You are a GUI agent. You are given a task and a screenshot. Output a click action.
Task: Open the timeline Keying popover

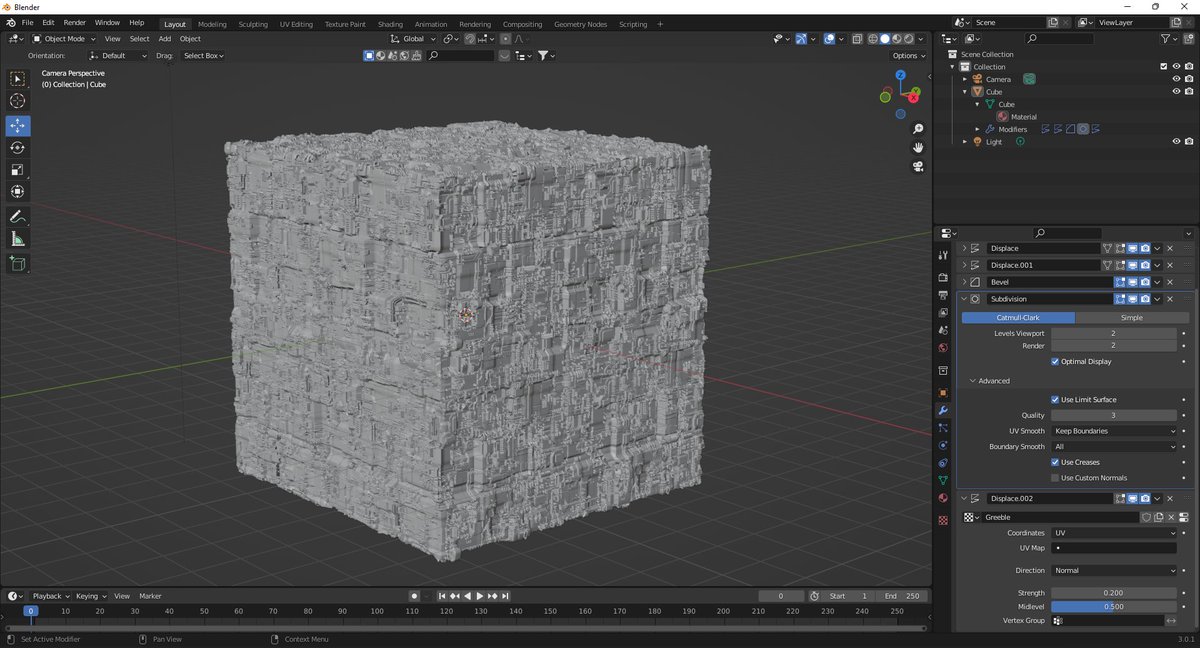(x=90, y=596)
